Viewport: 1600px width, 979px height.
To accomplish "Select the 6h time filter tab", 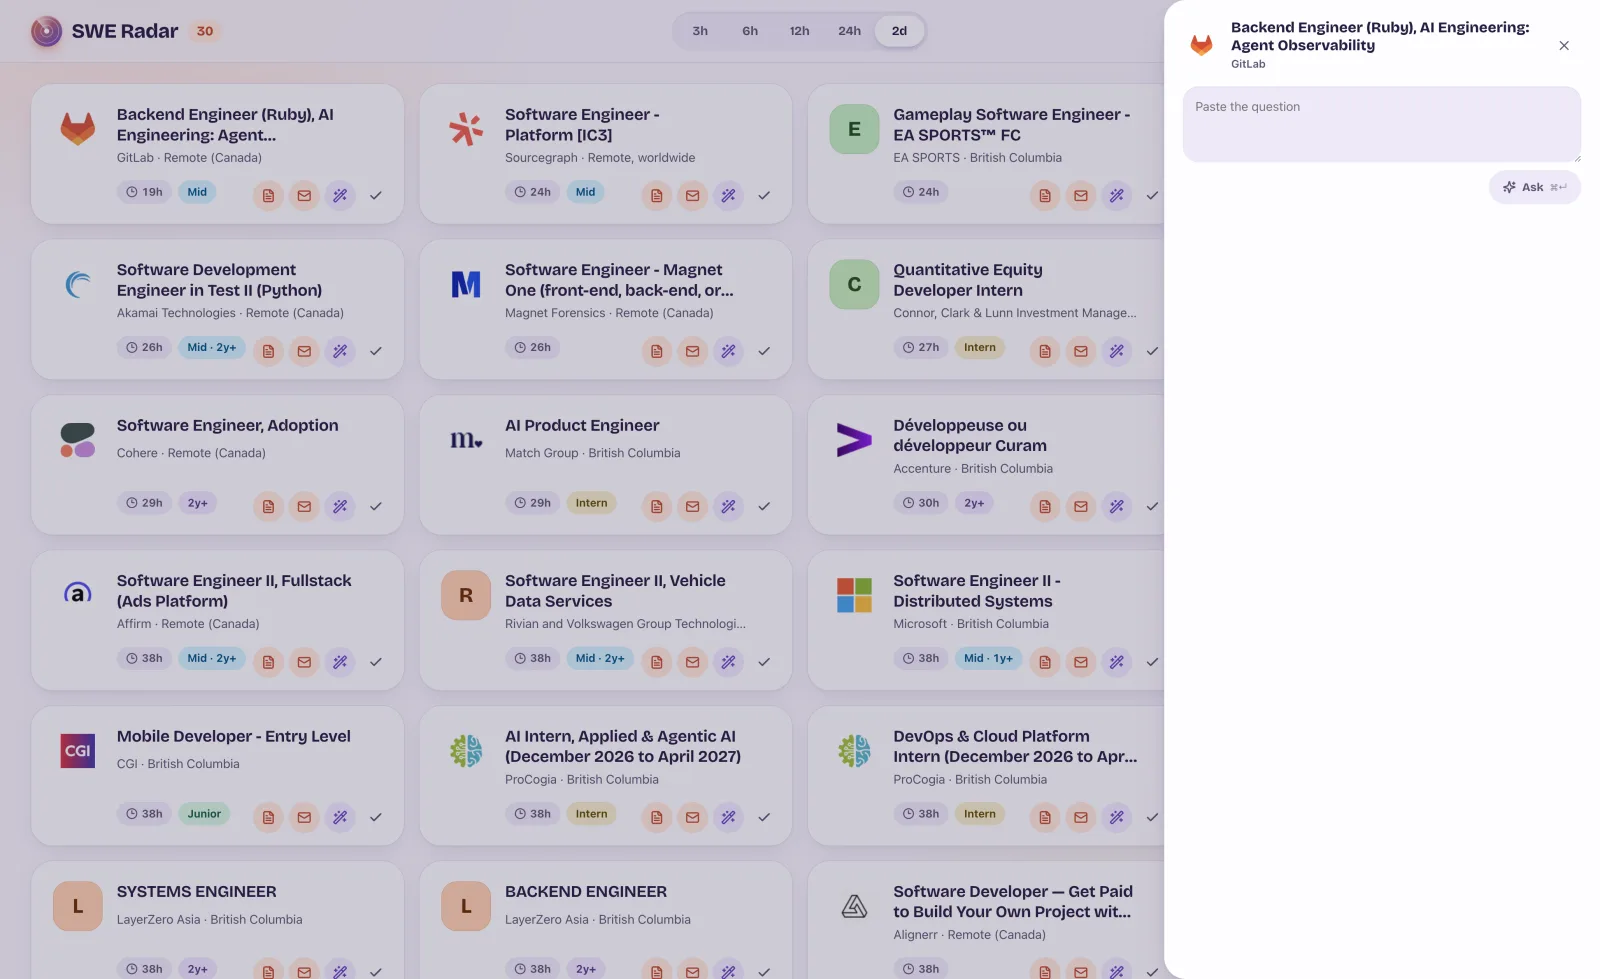I will (750, 31).
